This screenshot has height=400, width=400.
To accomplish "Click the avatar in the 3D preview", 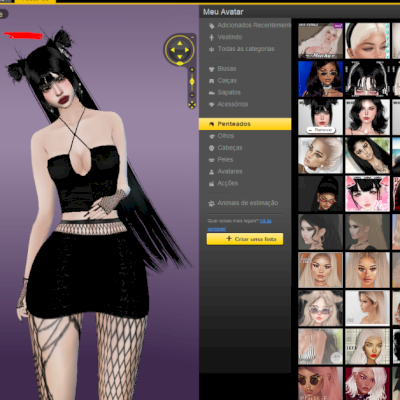I will coord(87,213).
